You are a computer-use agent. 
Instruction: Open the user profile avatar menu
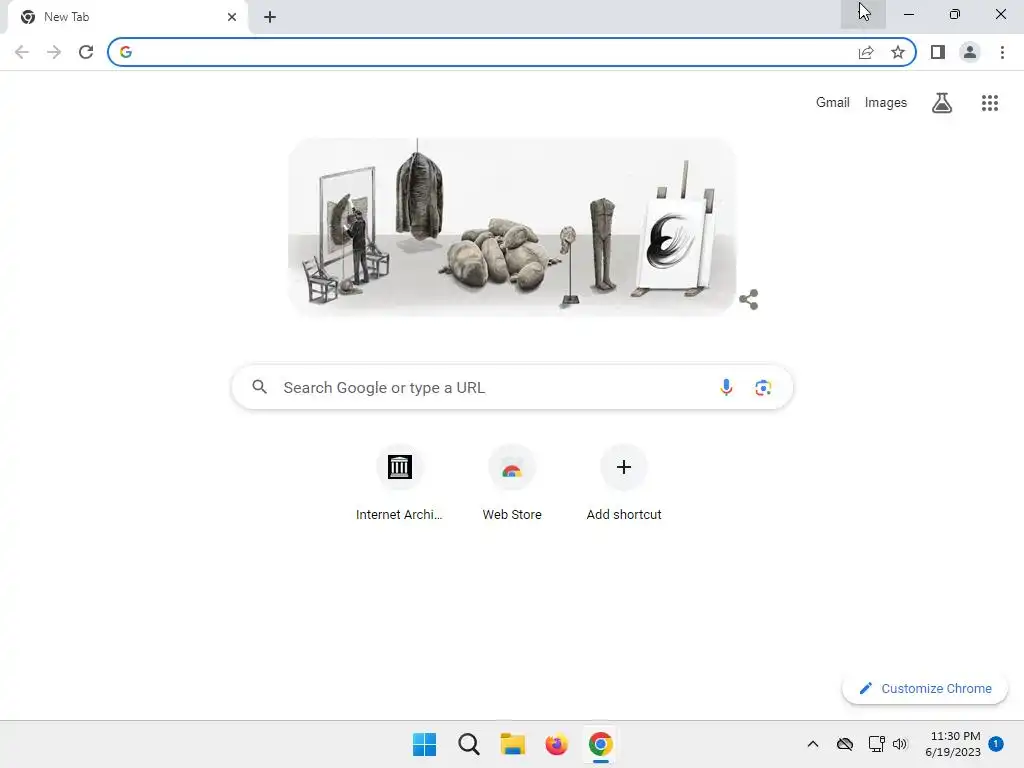point(970,52)
